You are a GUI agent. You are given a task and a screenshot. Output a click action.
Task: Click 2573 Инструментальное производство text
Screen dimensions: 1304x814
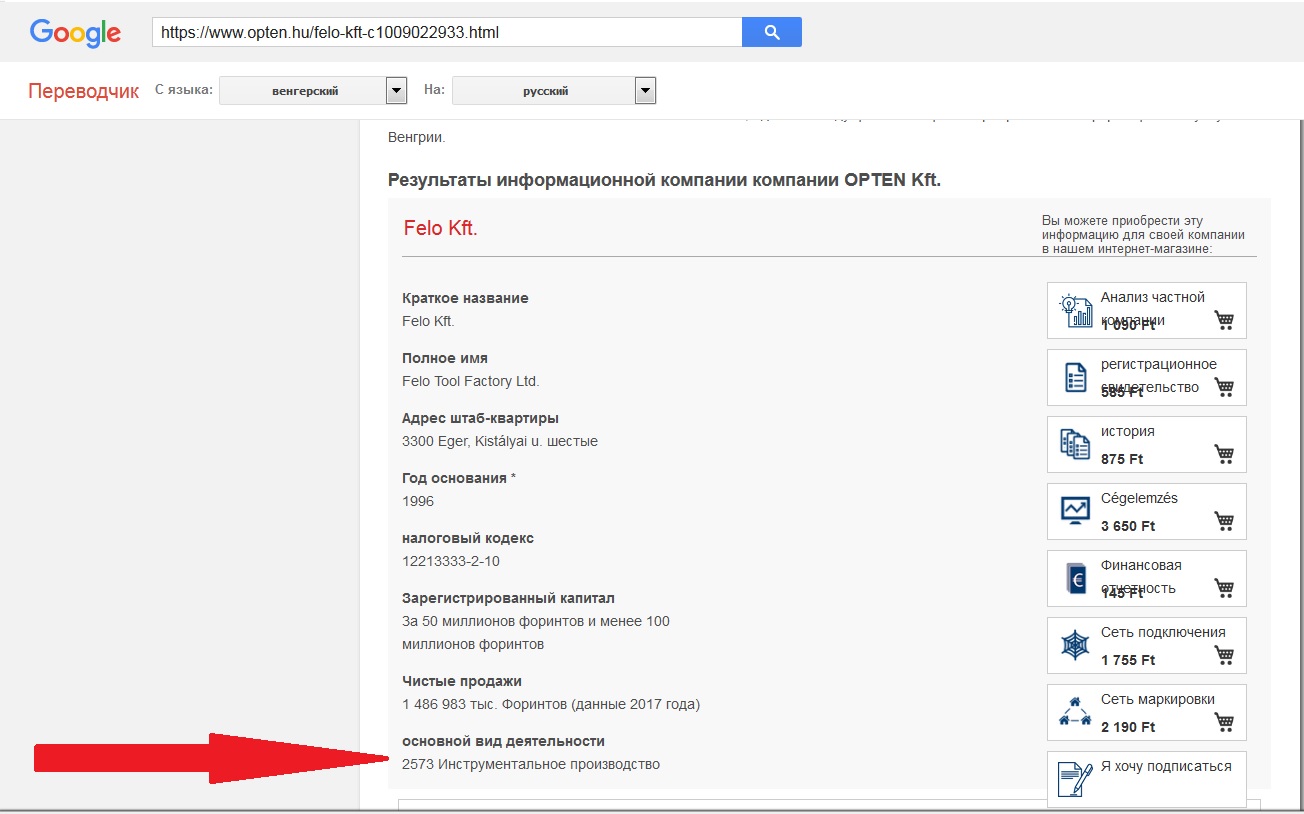531,764
